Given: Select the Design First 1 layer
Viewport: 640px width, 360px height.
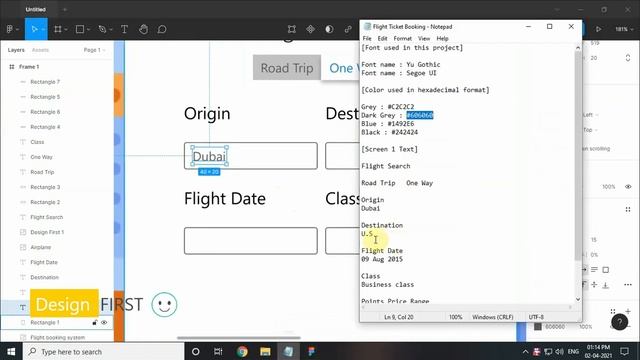Looking at the screenshot, I should point(47,232).
